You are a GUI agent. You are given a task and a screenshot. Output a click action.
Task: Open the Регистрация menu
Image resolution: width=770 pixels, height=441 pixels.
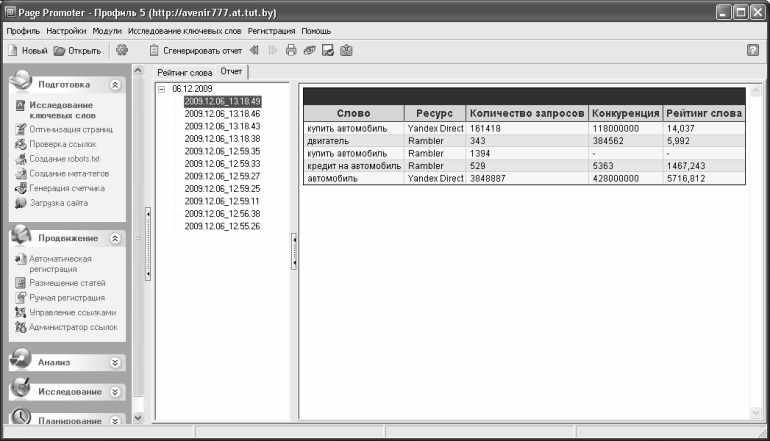[272, 31]
